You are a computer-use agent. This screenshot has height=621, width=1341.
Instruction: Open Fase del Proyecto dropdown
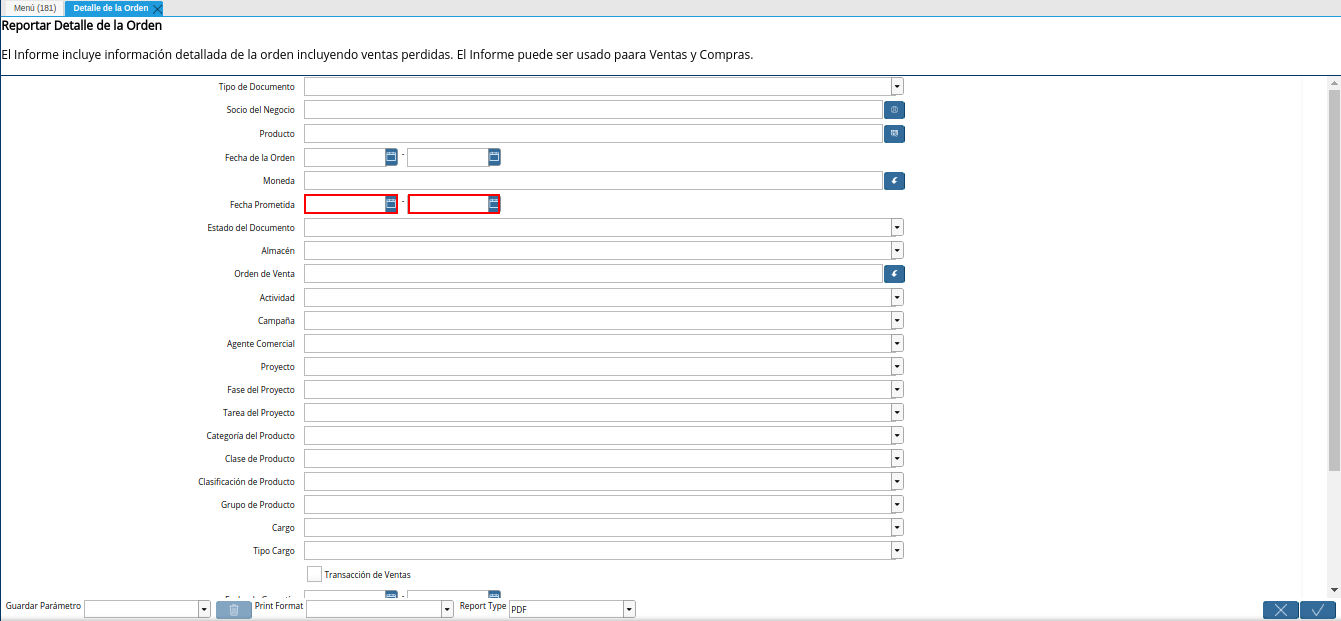(897, 389)
